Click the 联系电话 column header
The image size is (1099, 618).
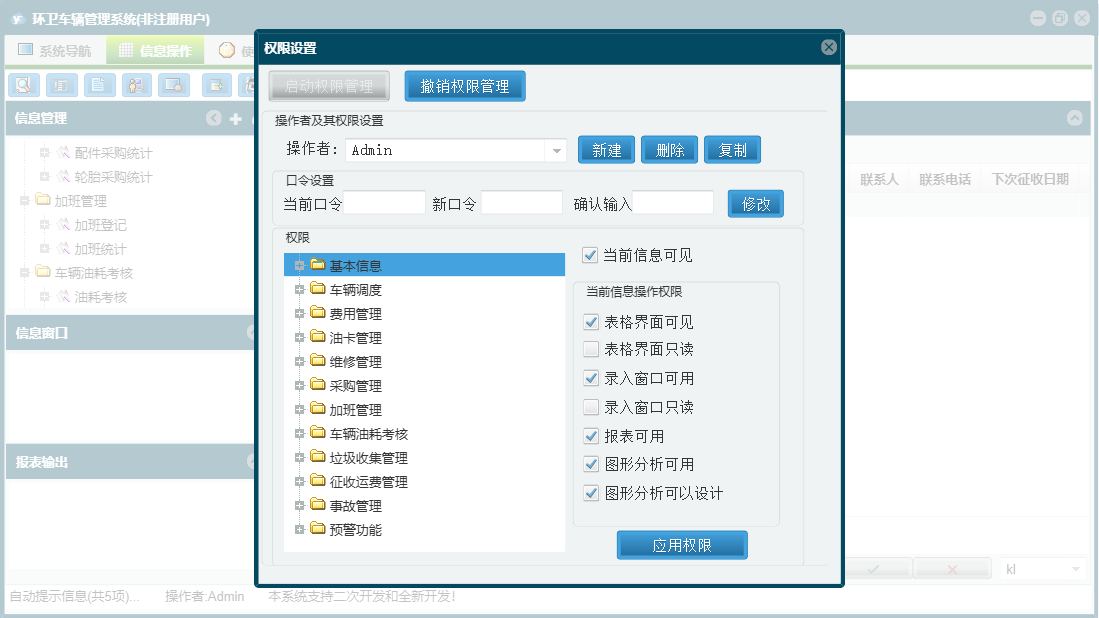(945, 179)
